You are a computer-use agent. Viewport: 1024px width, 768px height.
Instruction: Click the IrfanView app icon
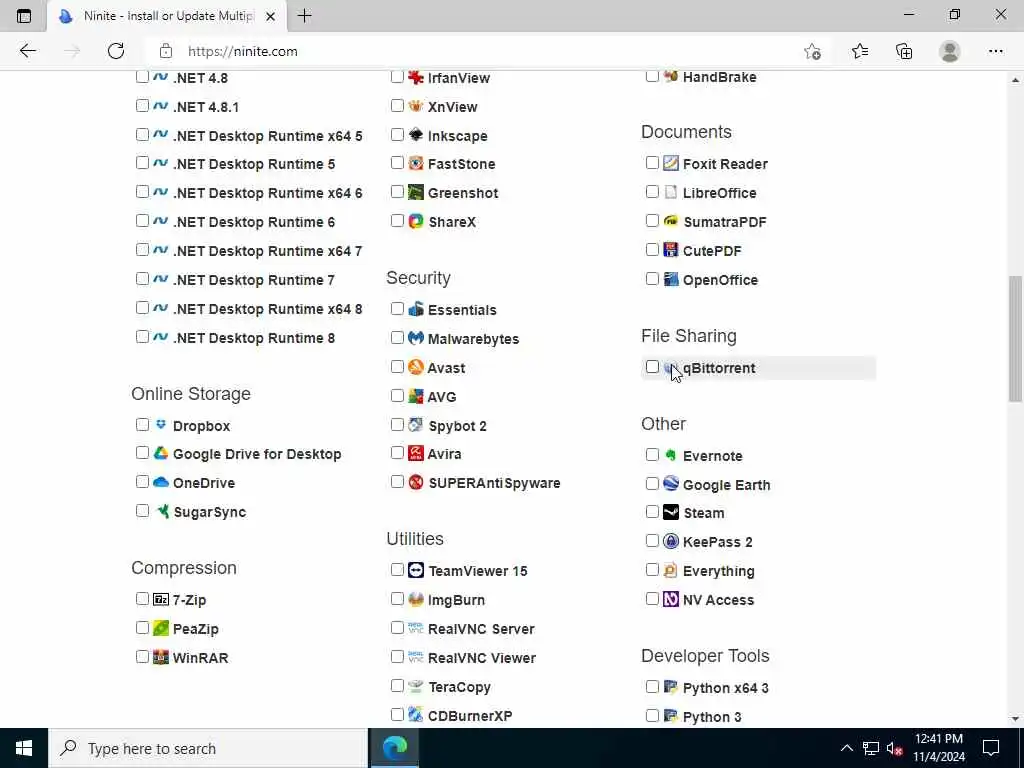[x=415, y=77]
